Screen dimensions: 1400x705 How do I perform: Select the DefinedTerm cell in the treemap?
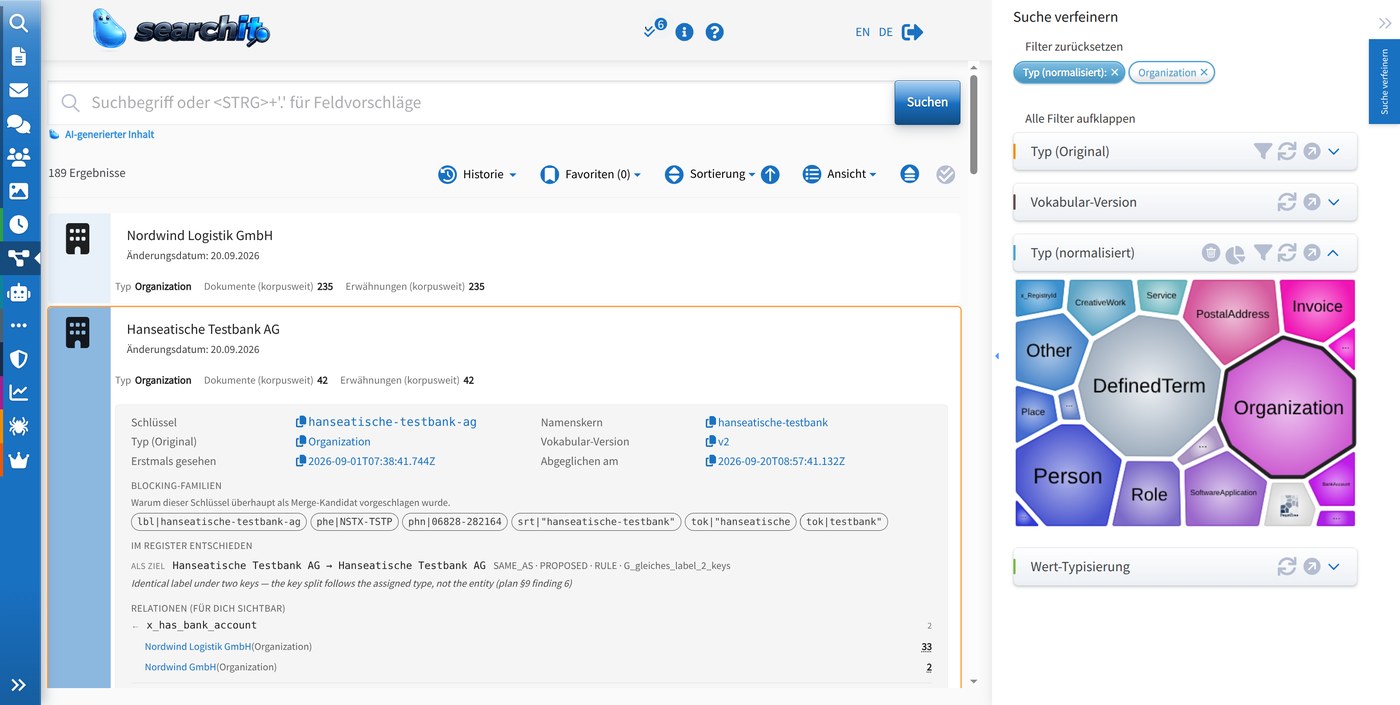(1149, 385)
